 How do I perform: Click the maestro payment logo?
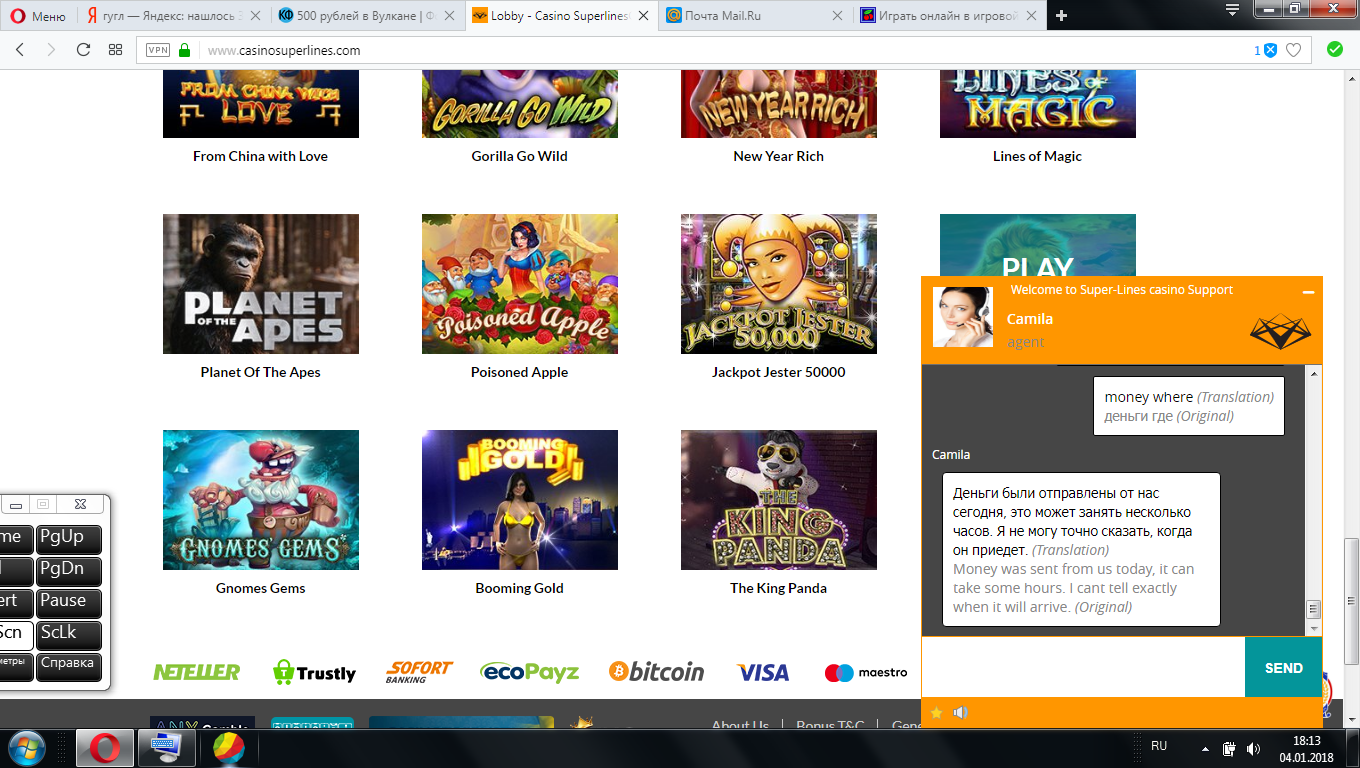point(866,672)
